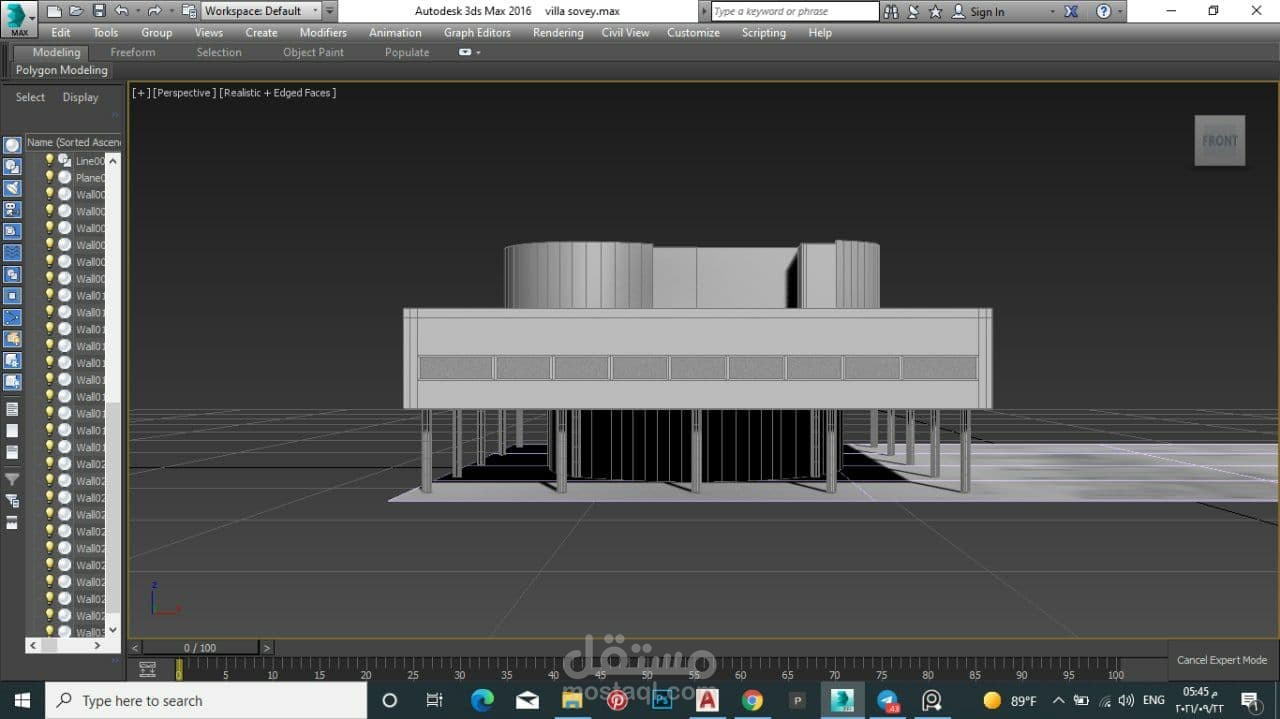Screen dimensions: 1280x719
Task: Click the Display Geometry filter icon
Action: [x=11, y=144]
